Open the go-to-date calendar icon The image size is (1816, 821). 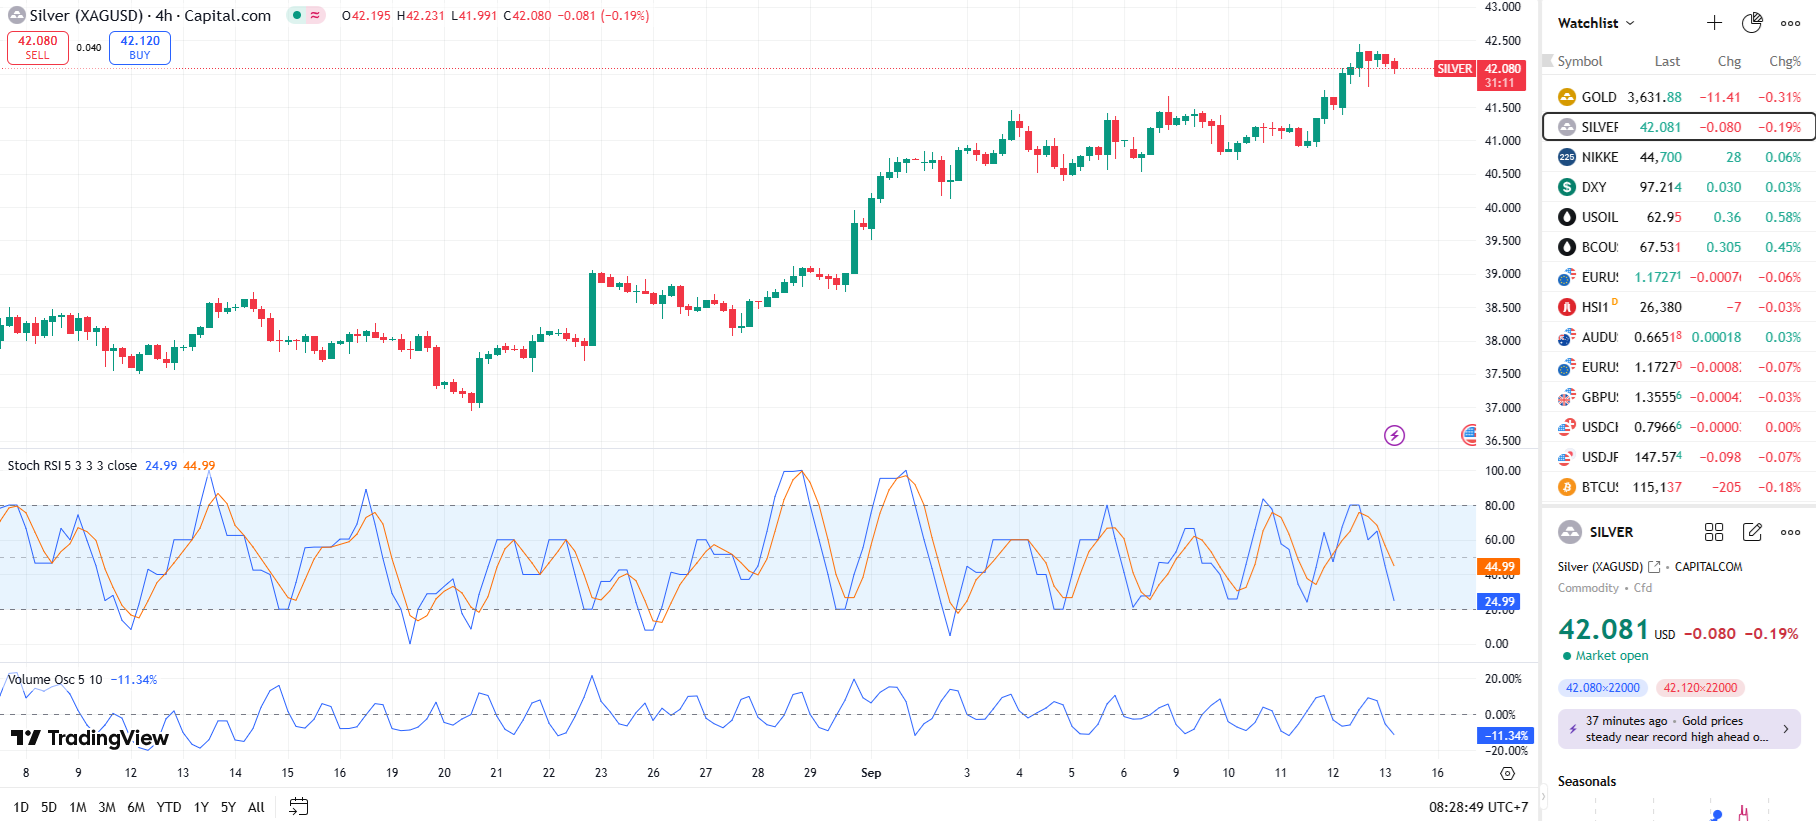pos(298,806)
